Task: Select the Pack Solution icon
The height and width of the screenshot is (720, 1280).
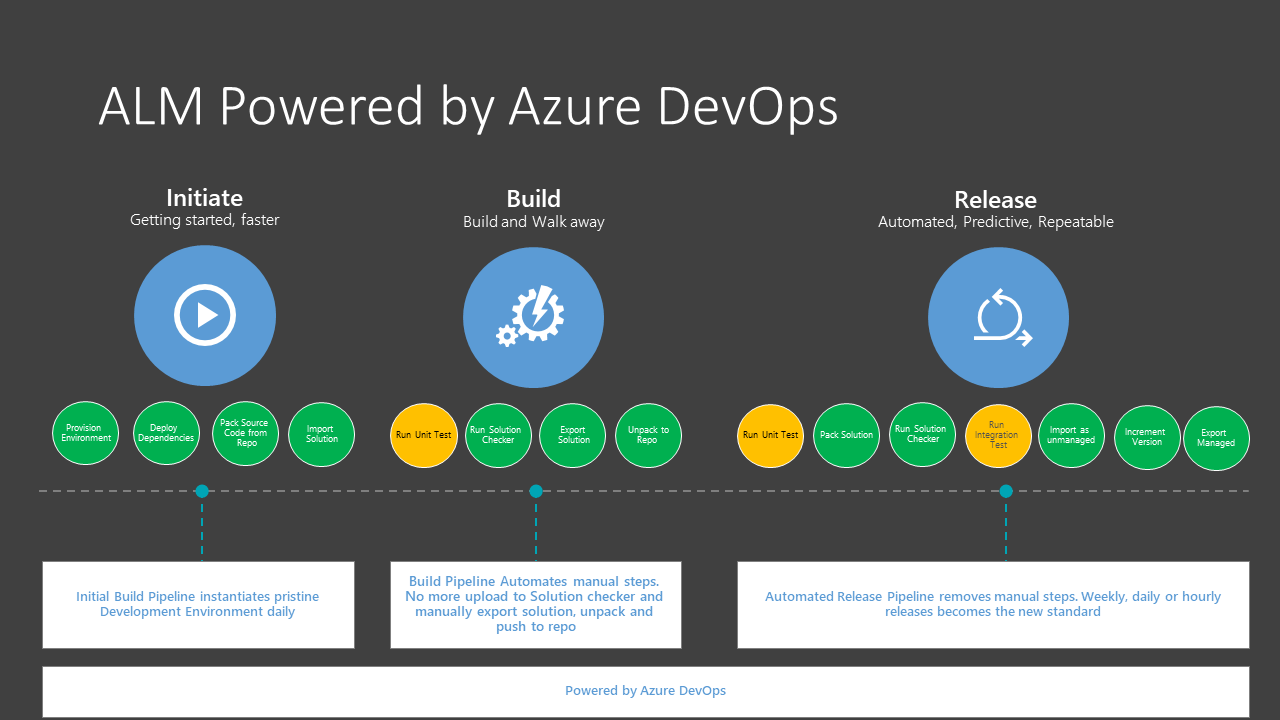Action: click(846, 435)
